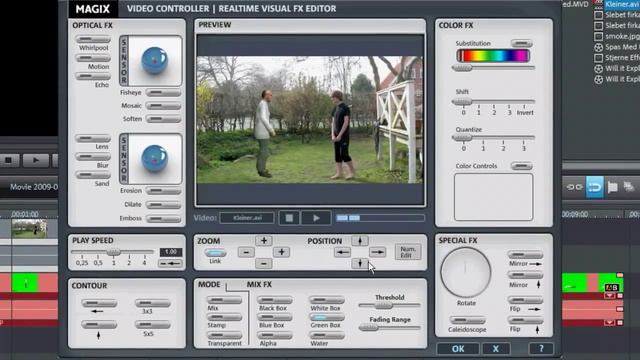Toggle the Motion optical effect
The width and height of the screenshot is (640, 360).
tap(93, 58)
